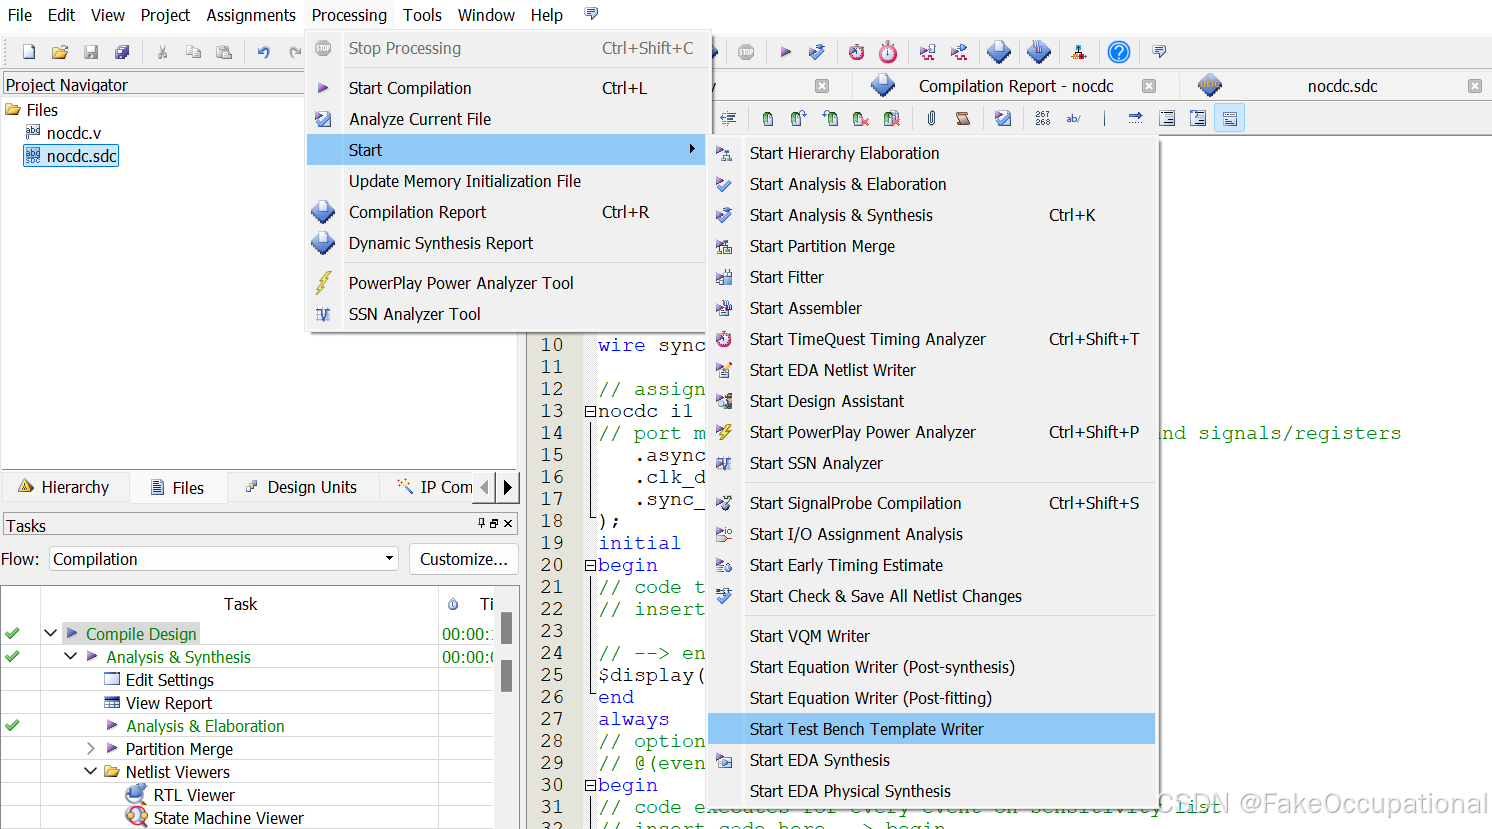The width and height of the screenshot is (1492, 829).
Task: Click the paperclip icon in editor toolbar
Action: pyautogui.click(x=931, y=118)
